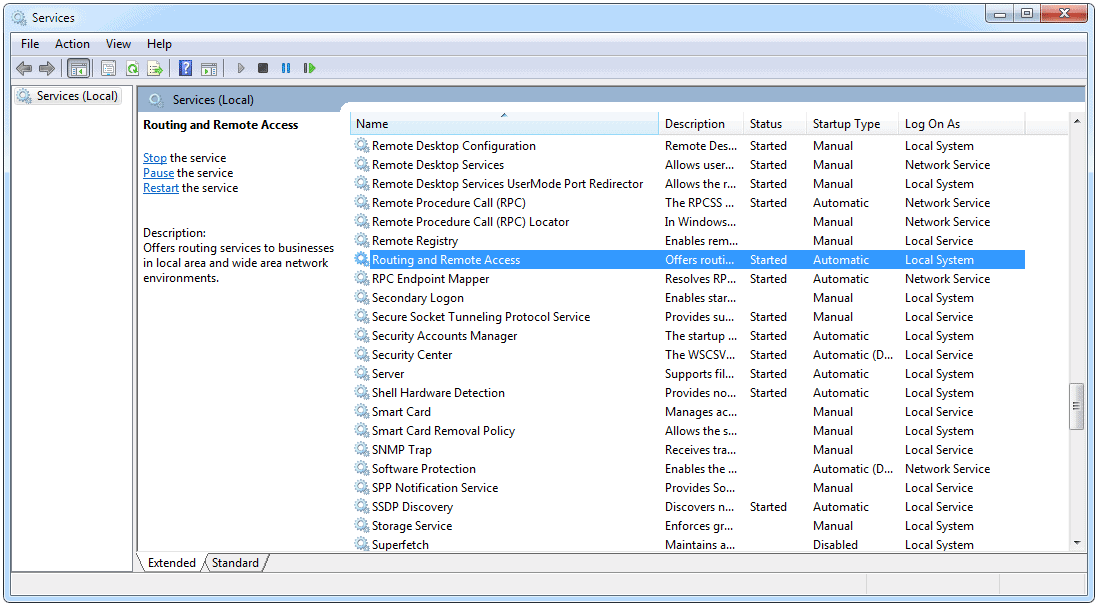Click the Start Service play icon
The width and height of the screenshot is (1097, 606).
241,68
